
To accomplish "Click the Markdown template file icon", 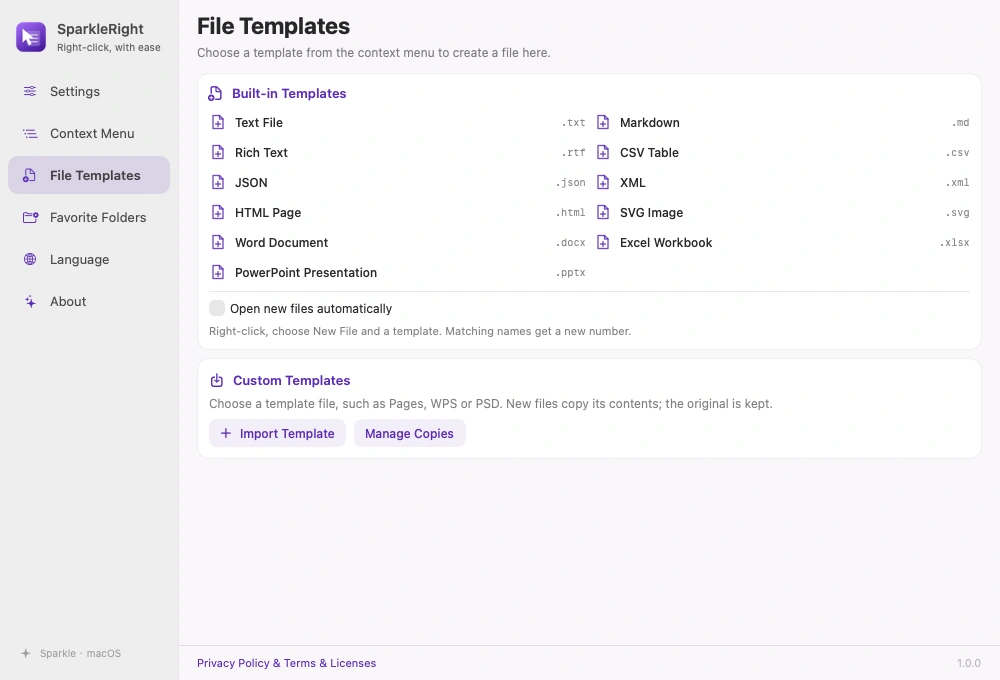I will 603,122.
